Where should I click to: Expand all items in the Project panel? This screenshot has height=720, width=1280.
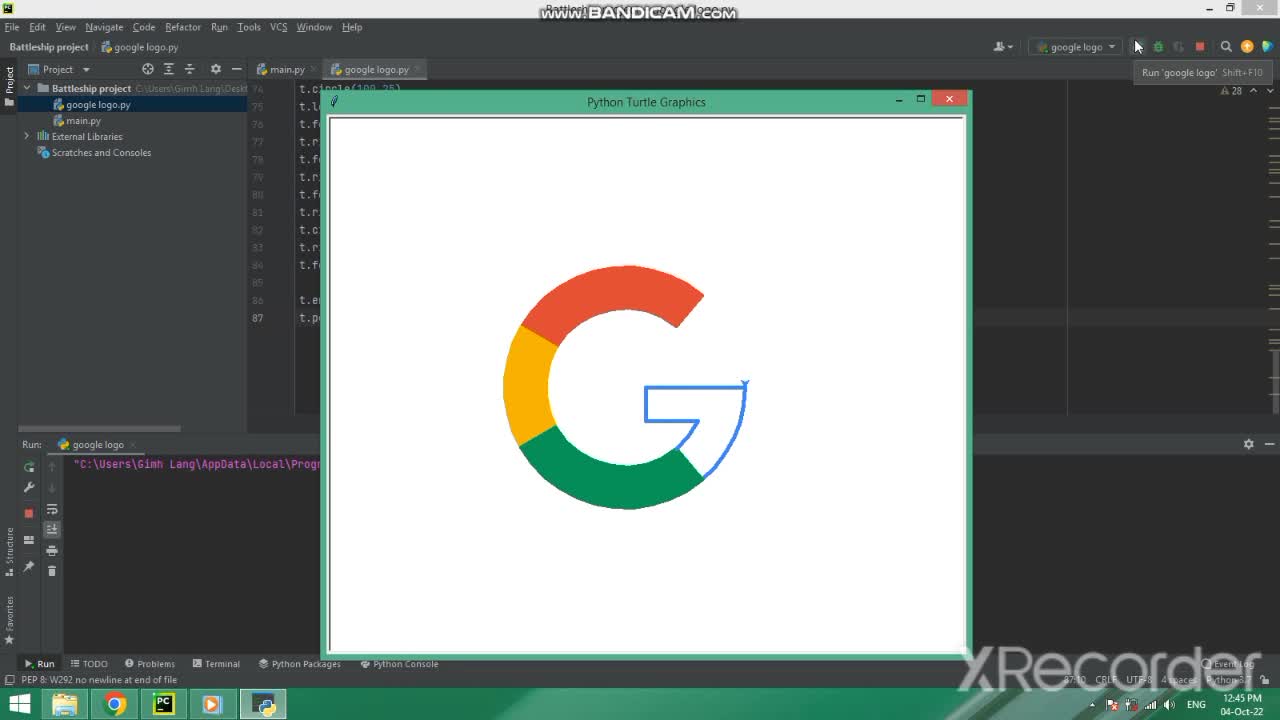[168, 69]
